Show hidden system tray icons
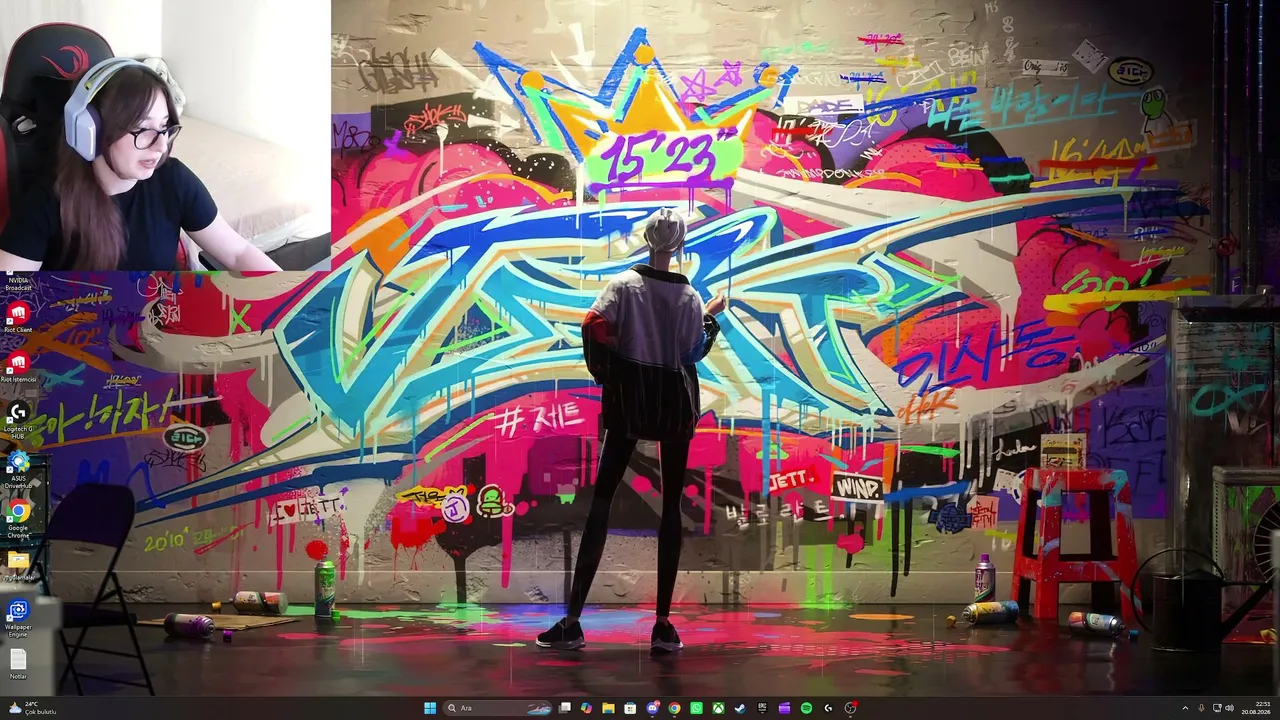The width and height of the screenshot is (1280, 720). [x=1185, y=708]
